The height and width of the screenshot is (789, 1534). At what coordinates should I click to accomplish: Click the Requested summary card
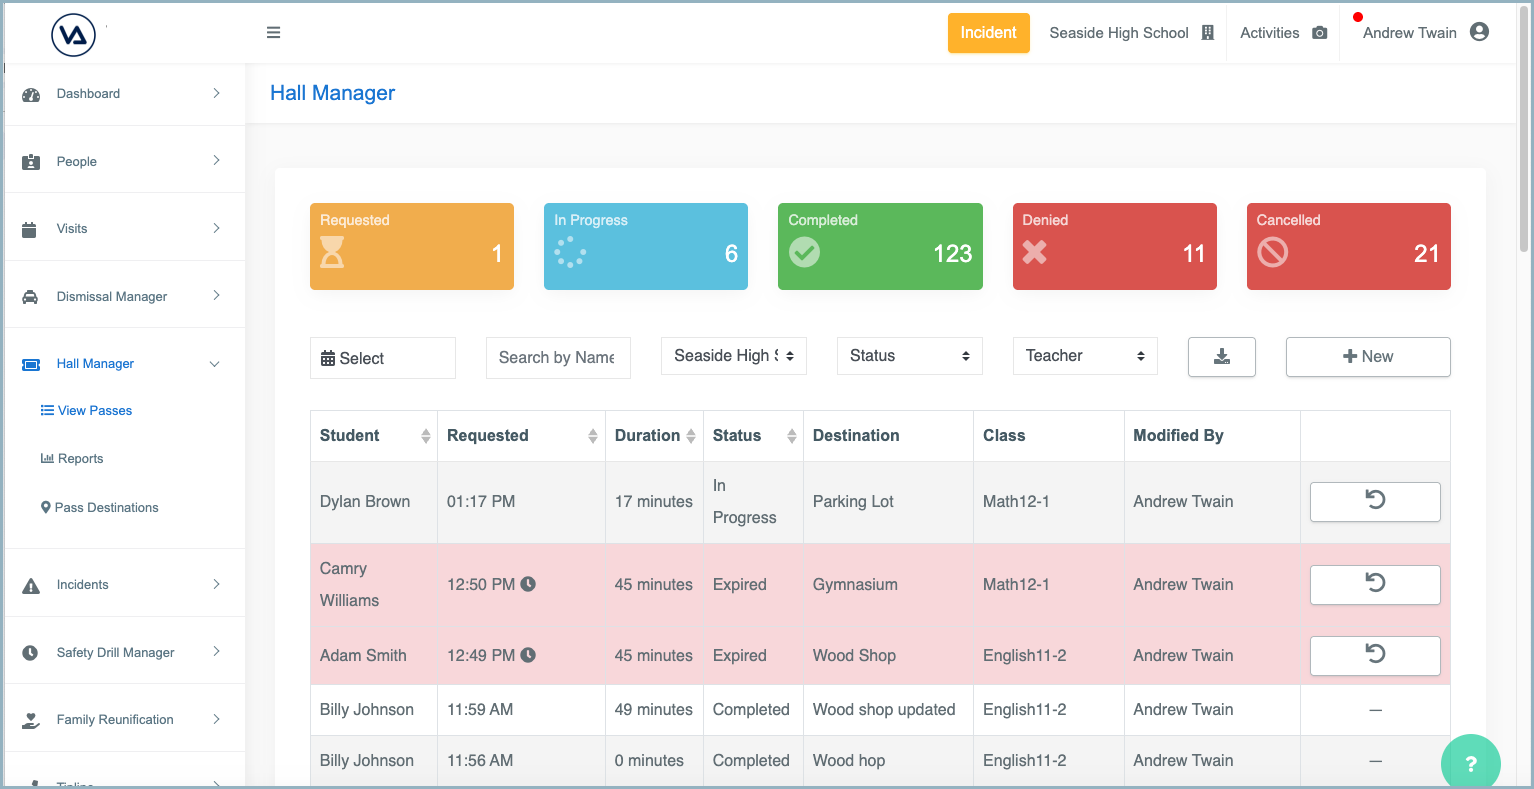coord(412,247)
